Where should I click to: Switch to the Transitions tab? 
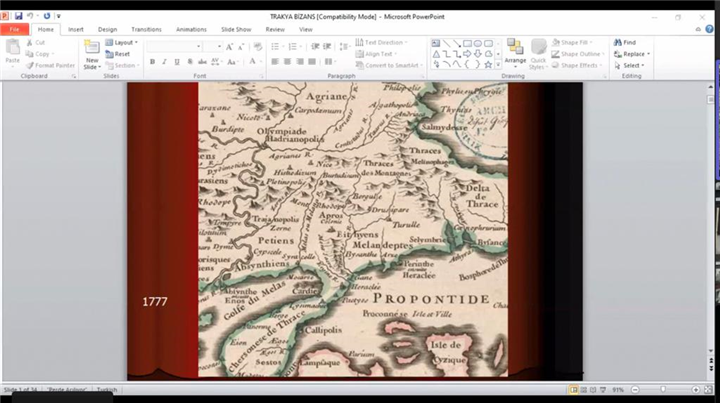(146, 29)
